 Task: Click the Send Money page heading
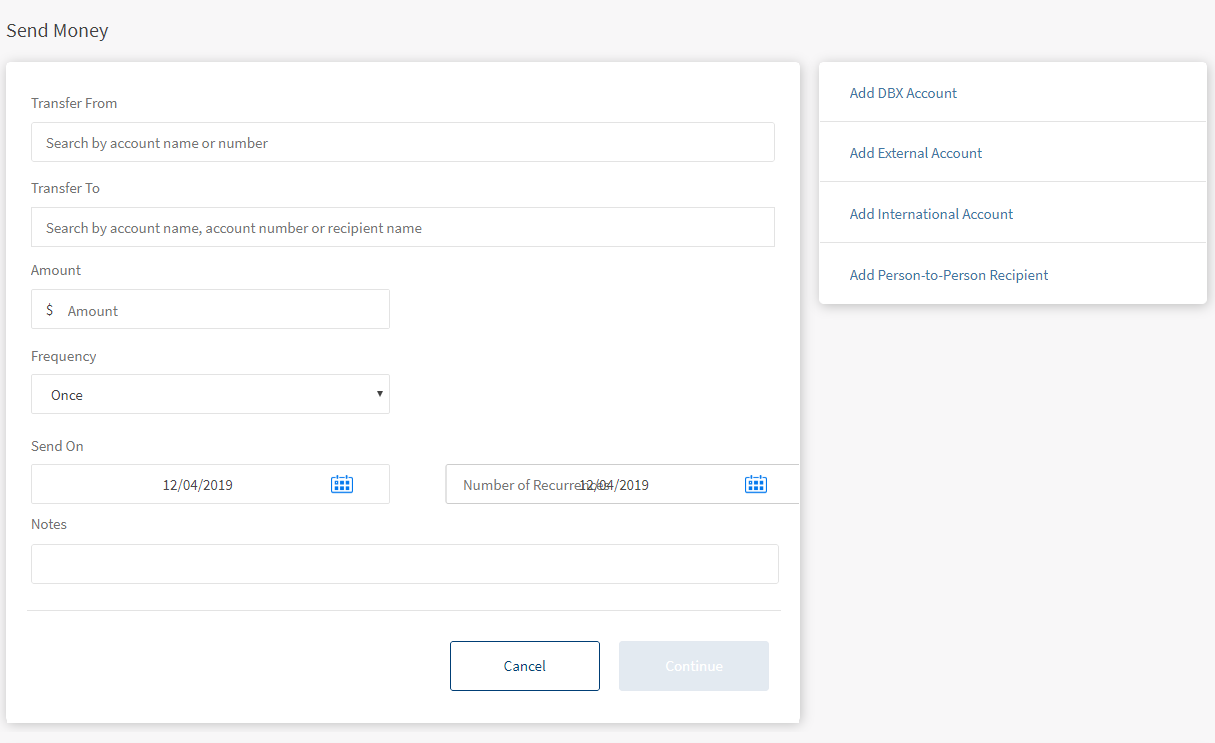(x=57, y=31)
